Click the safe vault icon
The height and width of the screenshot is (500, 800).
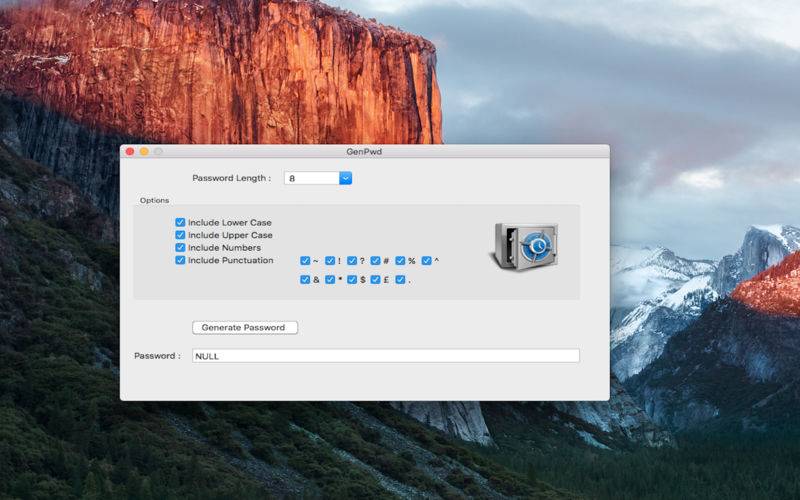(x=526, y=246)
